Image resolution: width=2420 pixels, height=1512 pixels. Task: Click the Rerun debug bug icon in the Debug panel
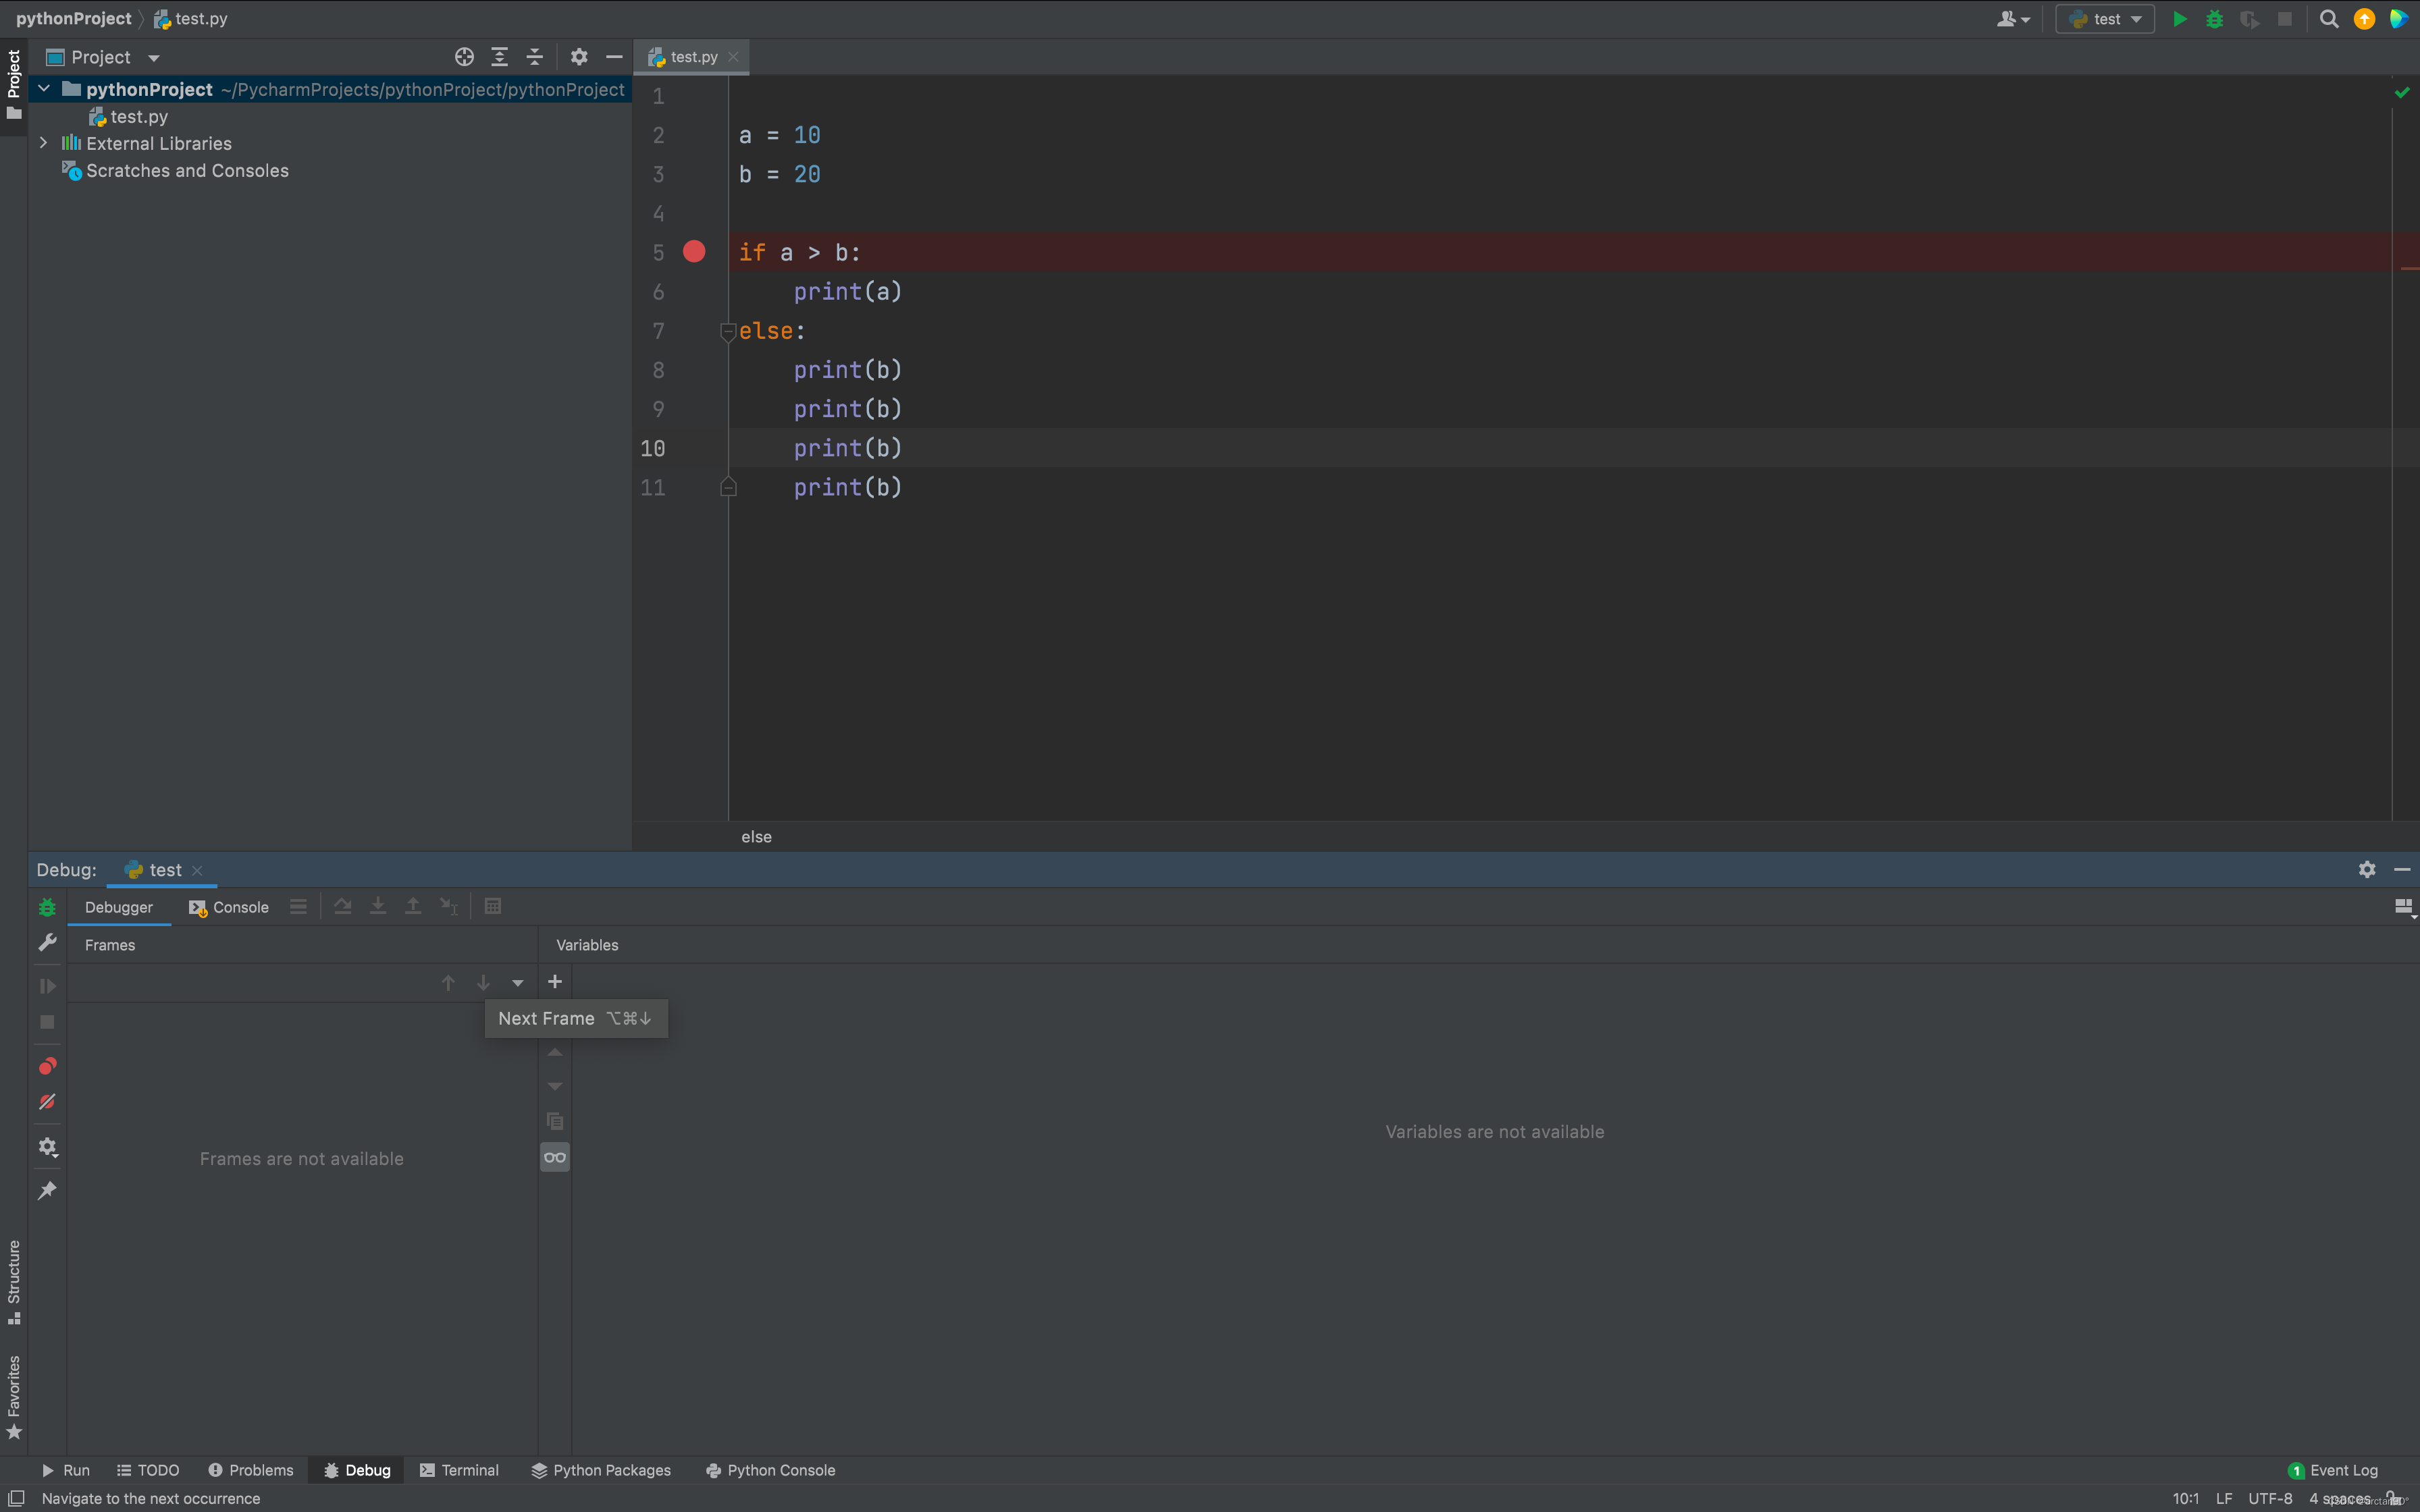click(x=47, y=907)
